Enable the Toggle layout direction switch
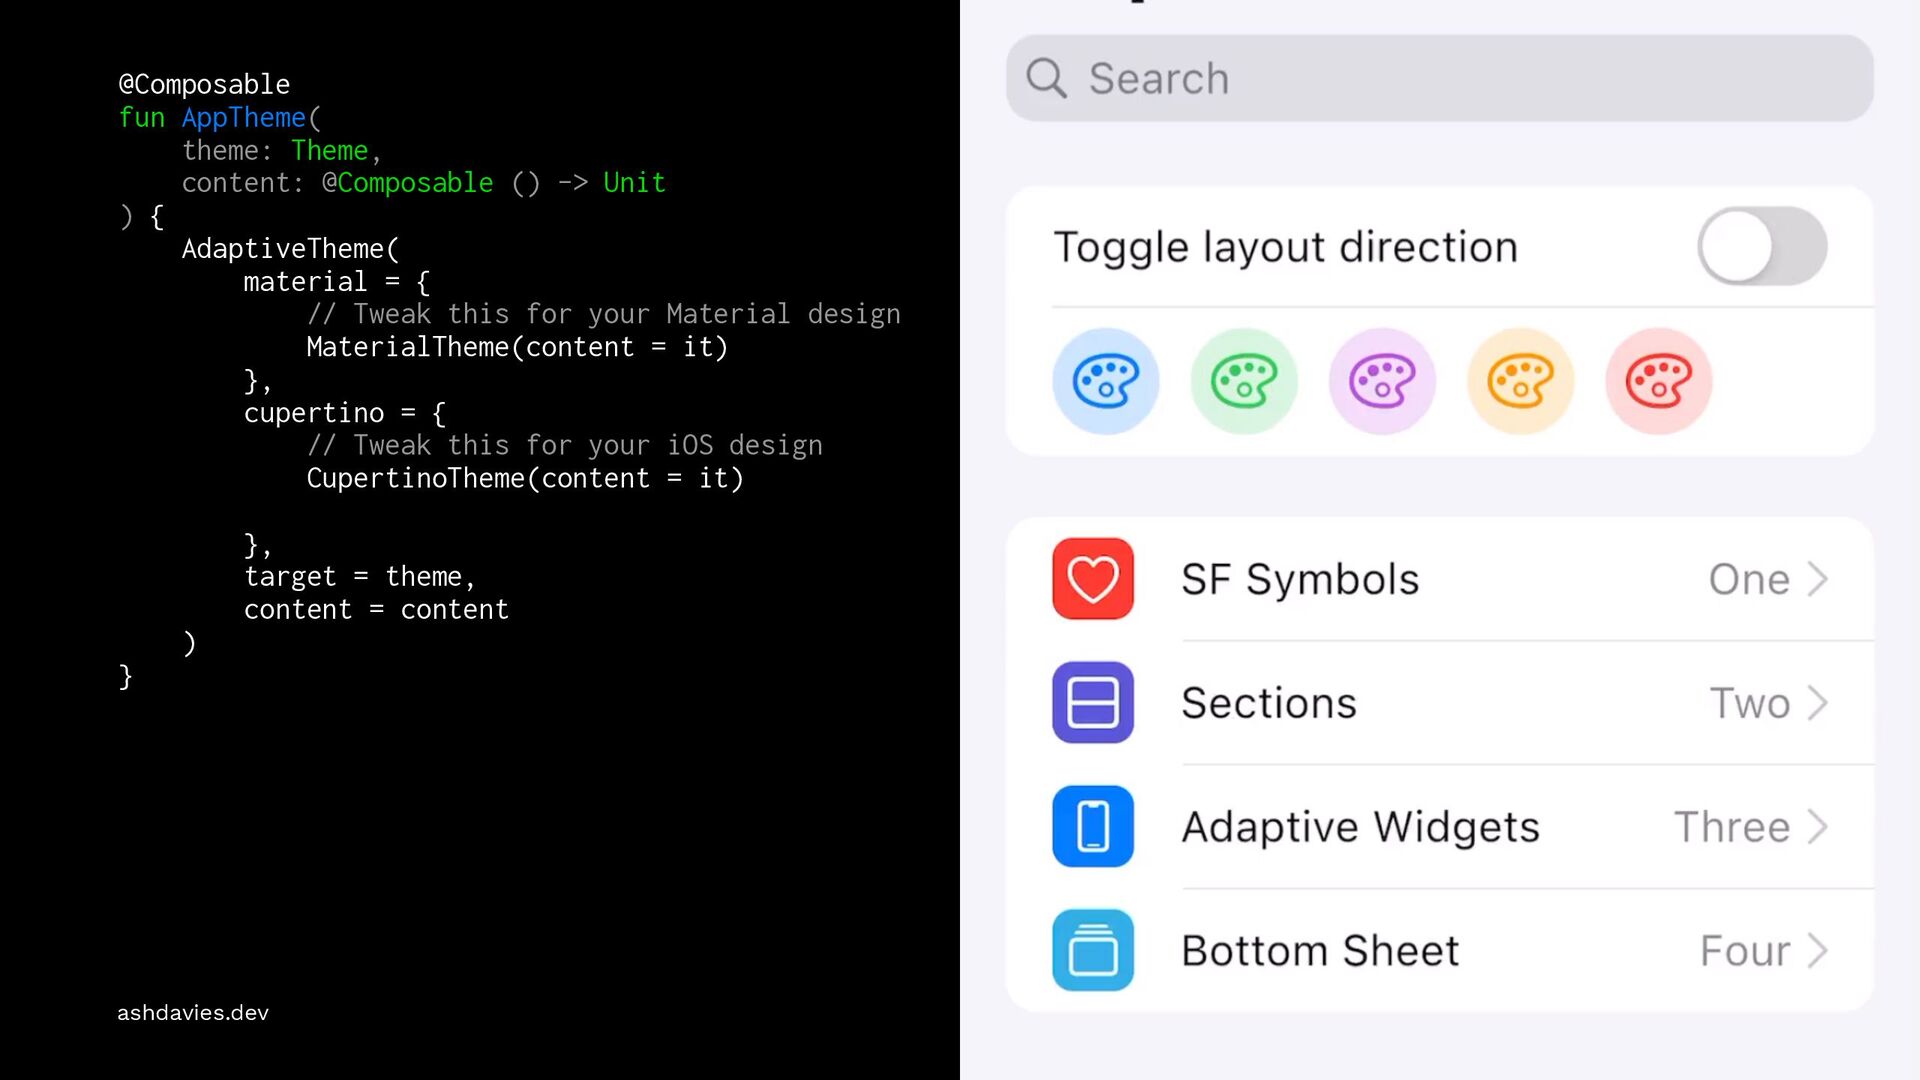Screen dimensions: 1920x1080 (x=1761, y=246)
